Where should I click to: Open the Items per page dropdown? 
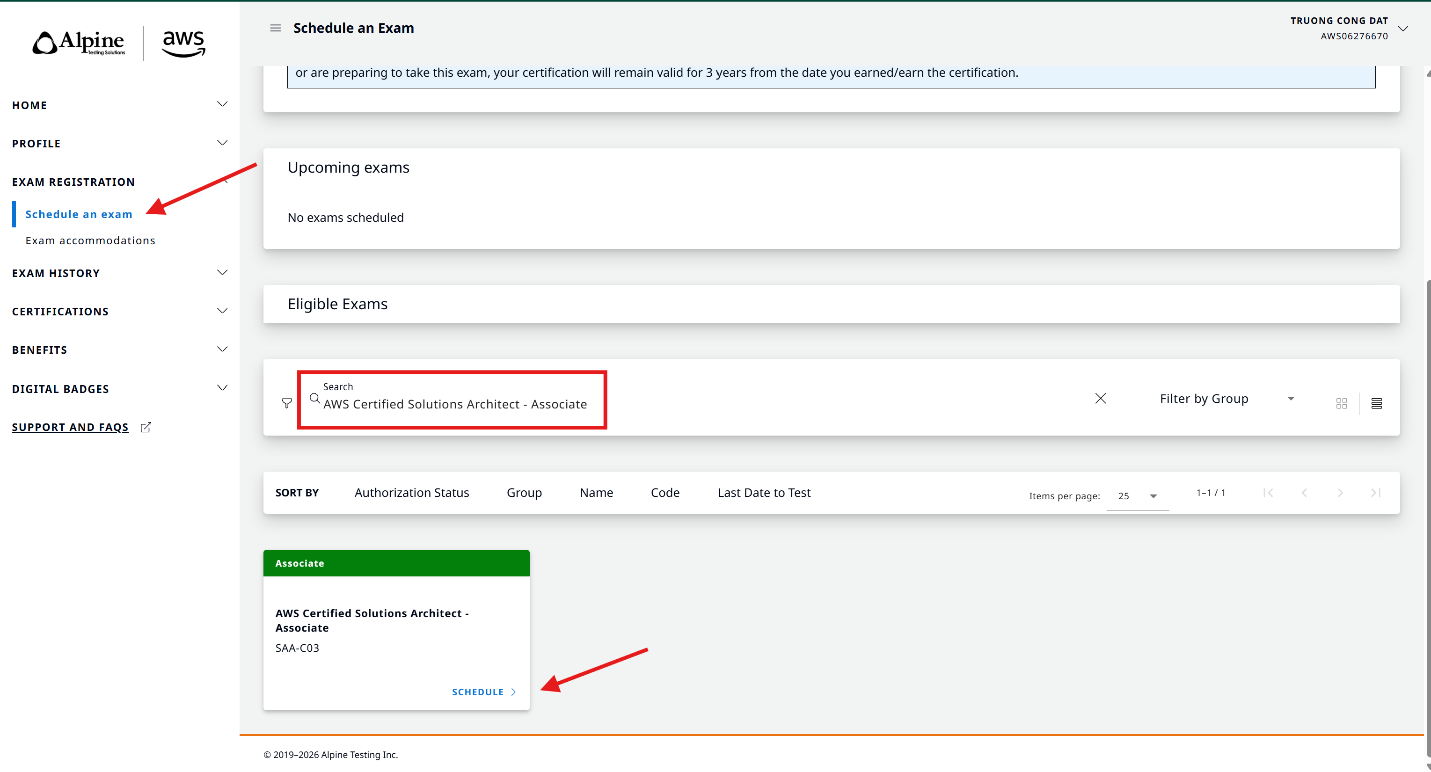click(1138, 496)
